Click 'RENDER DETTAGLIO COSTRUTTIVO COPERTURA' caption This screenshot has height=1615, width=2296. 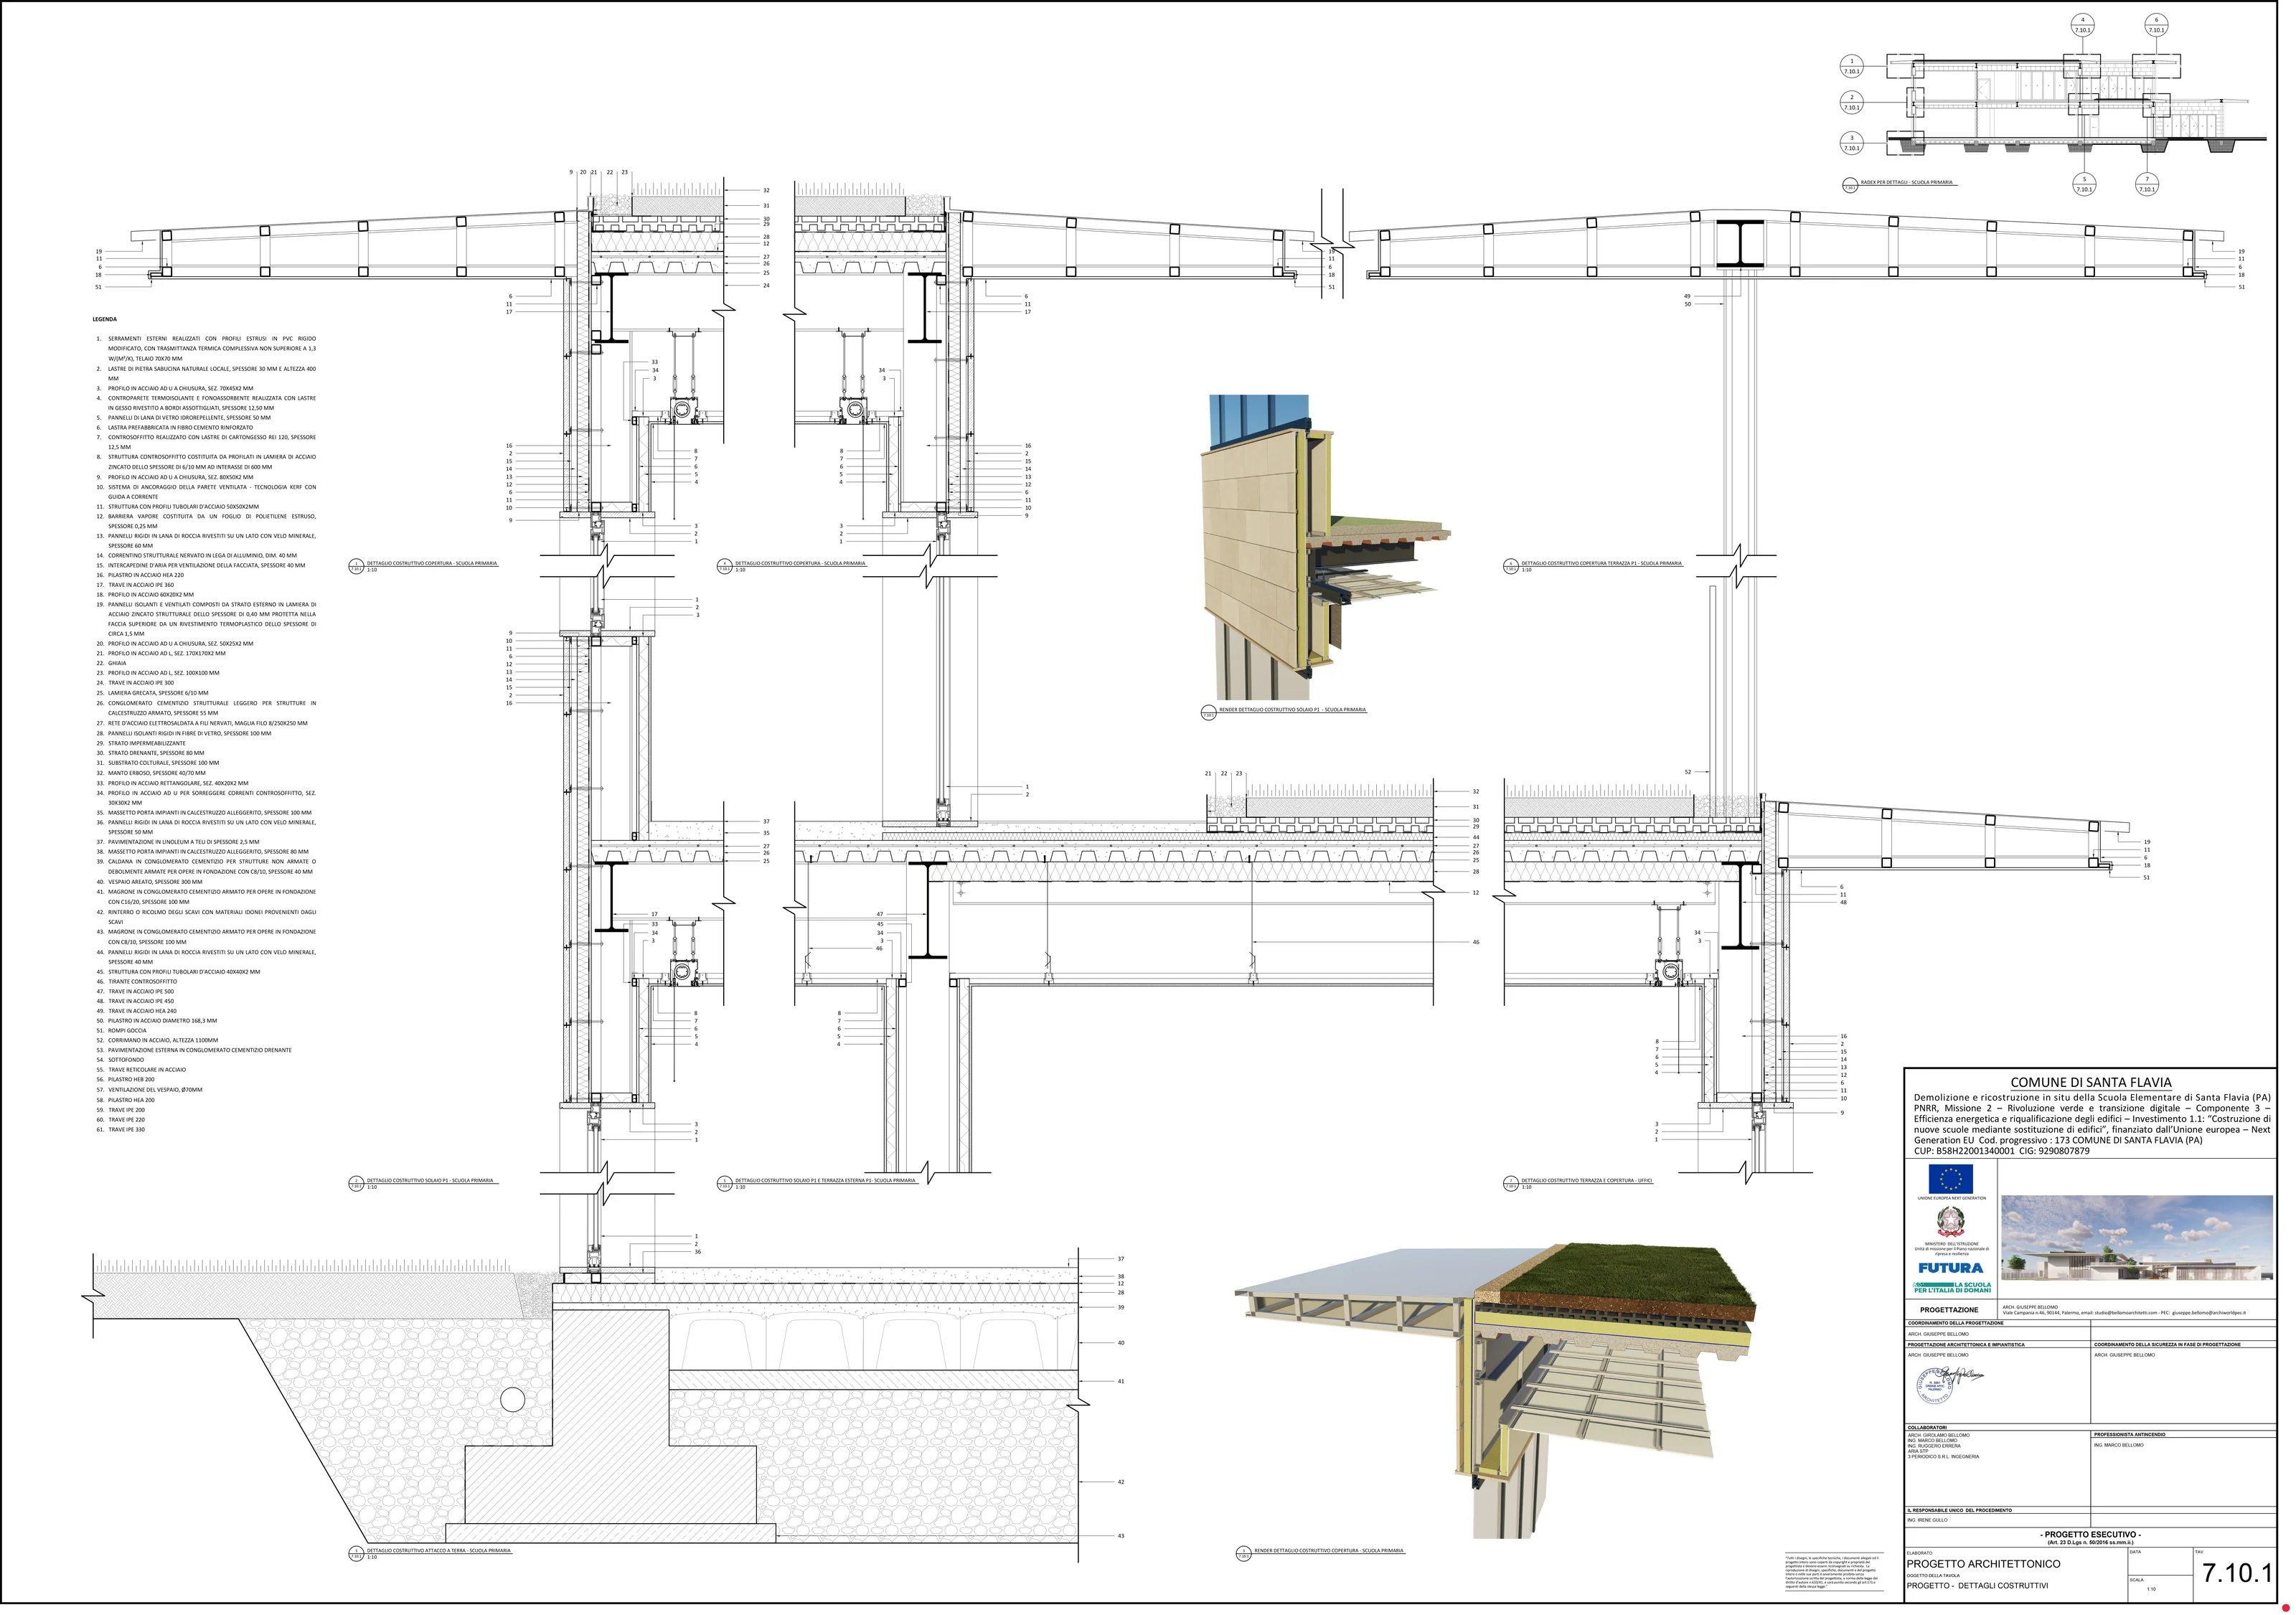[1329, 1551]
